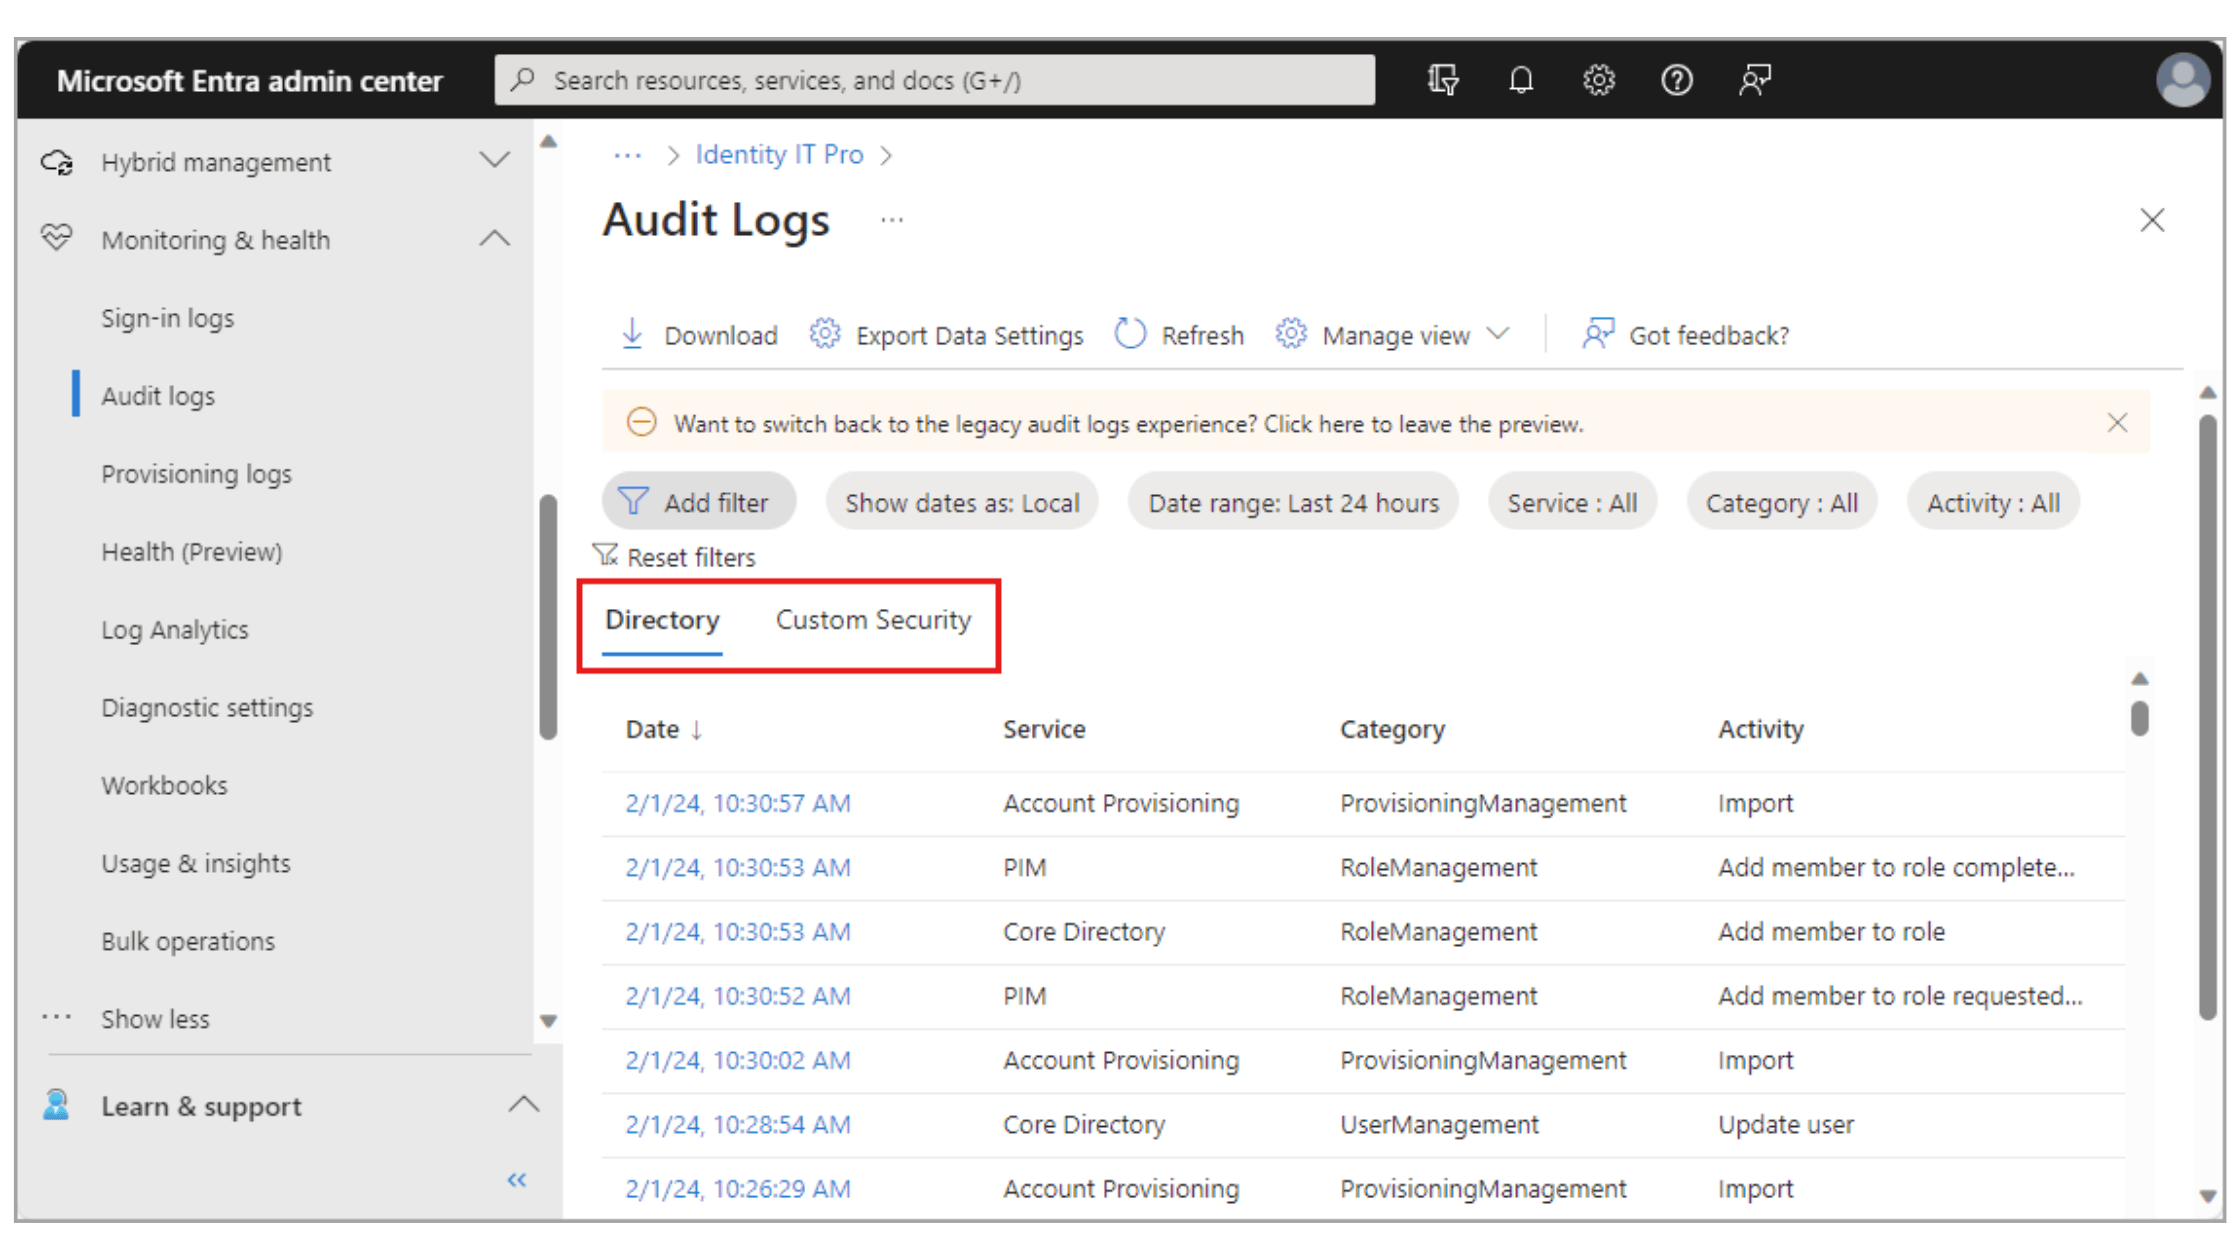The image size is (2240, 1260).
Task: Click the Date column sort arrow
Action: [x=696, y=730]
